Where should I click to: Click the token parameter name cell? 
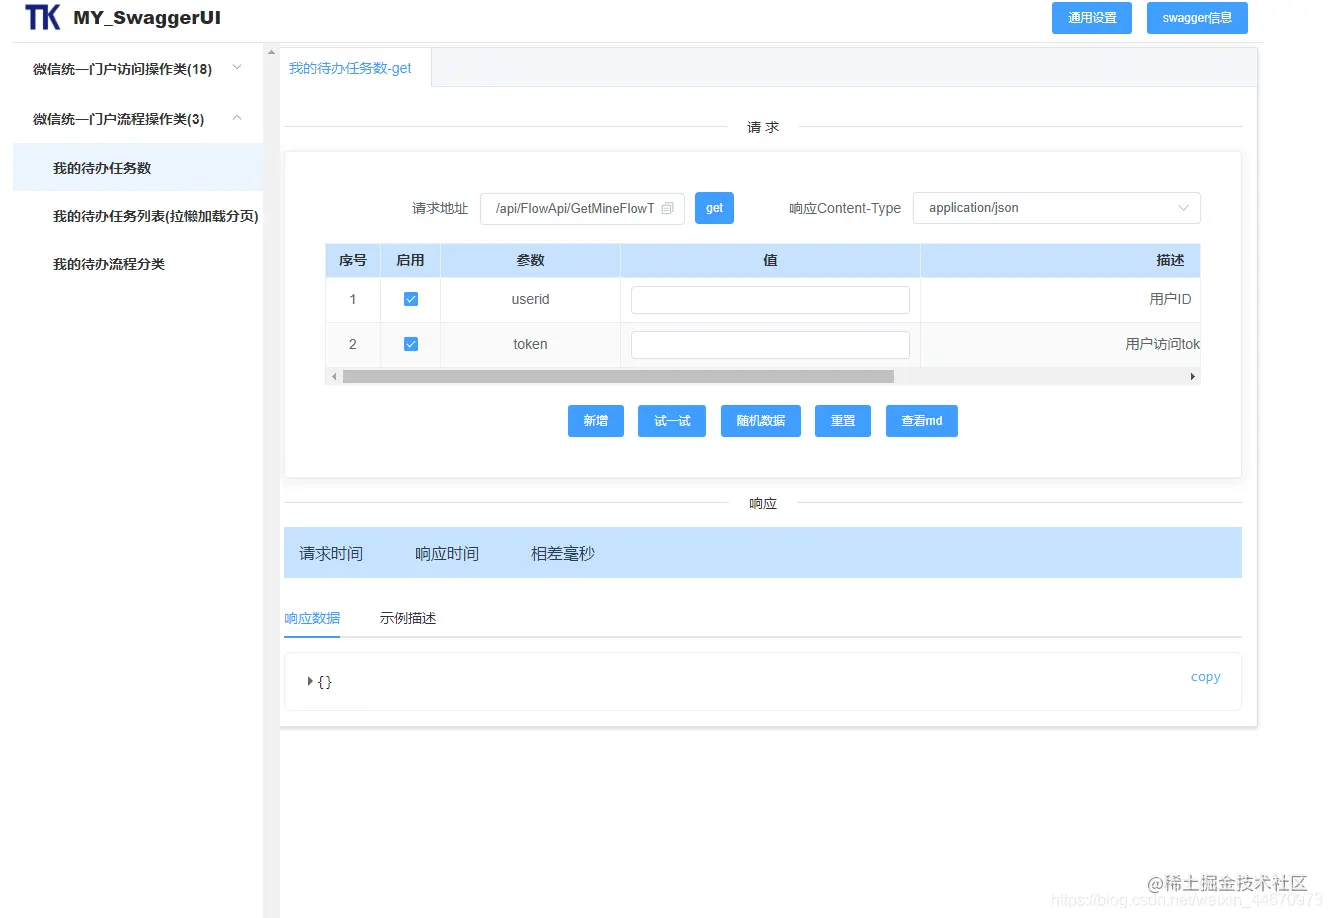(530, 344)
